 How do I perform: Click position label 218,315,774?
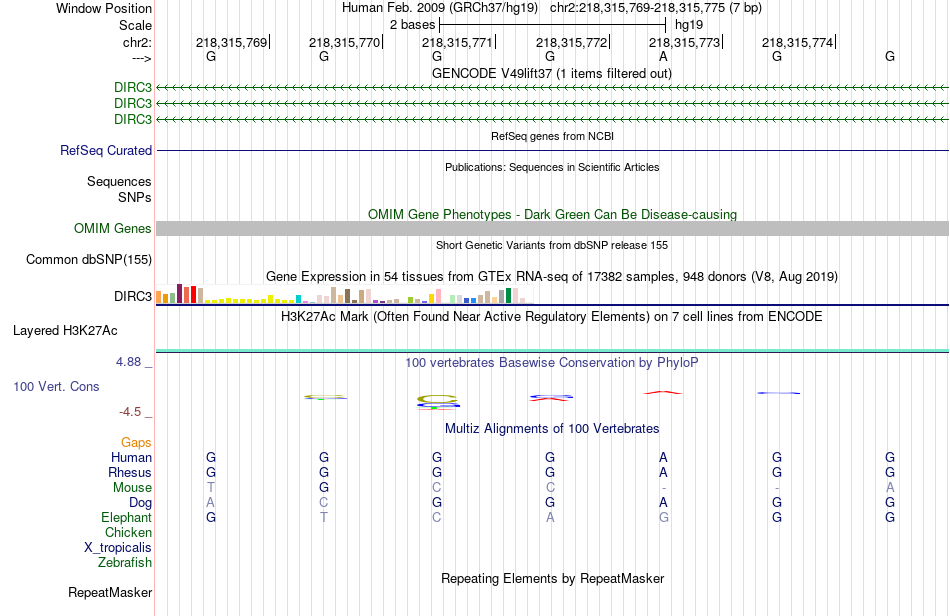(x=797, y=42)
